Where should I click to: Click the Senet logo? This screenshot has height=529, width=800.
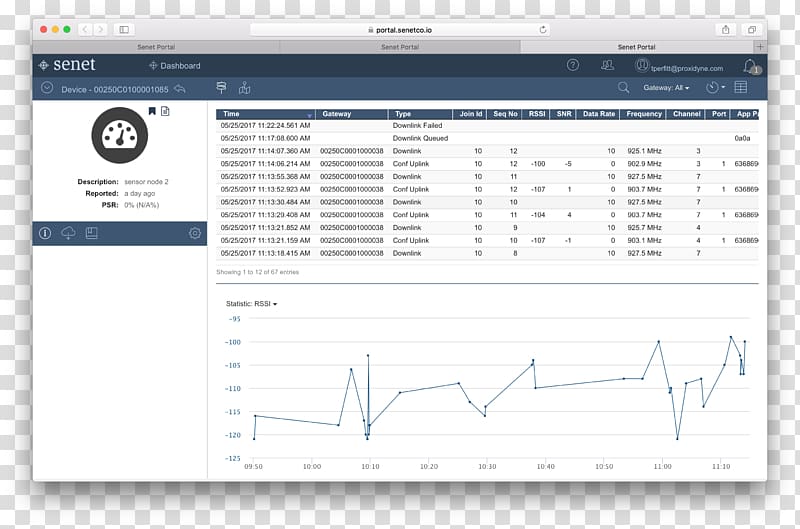67,65
